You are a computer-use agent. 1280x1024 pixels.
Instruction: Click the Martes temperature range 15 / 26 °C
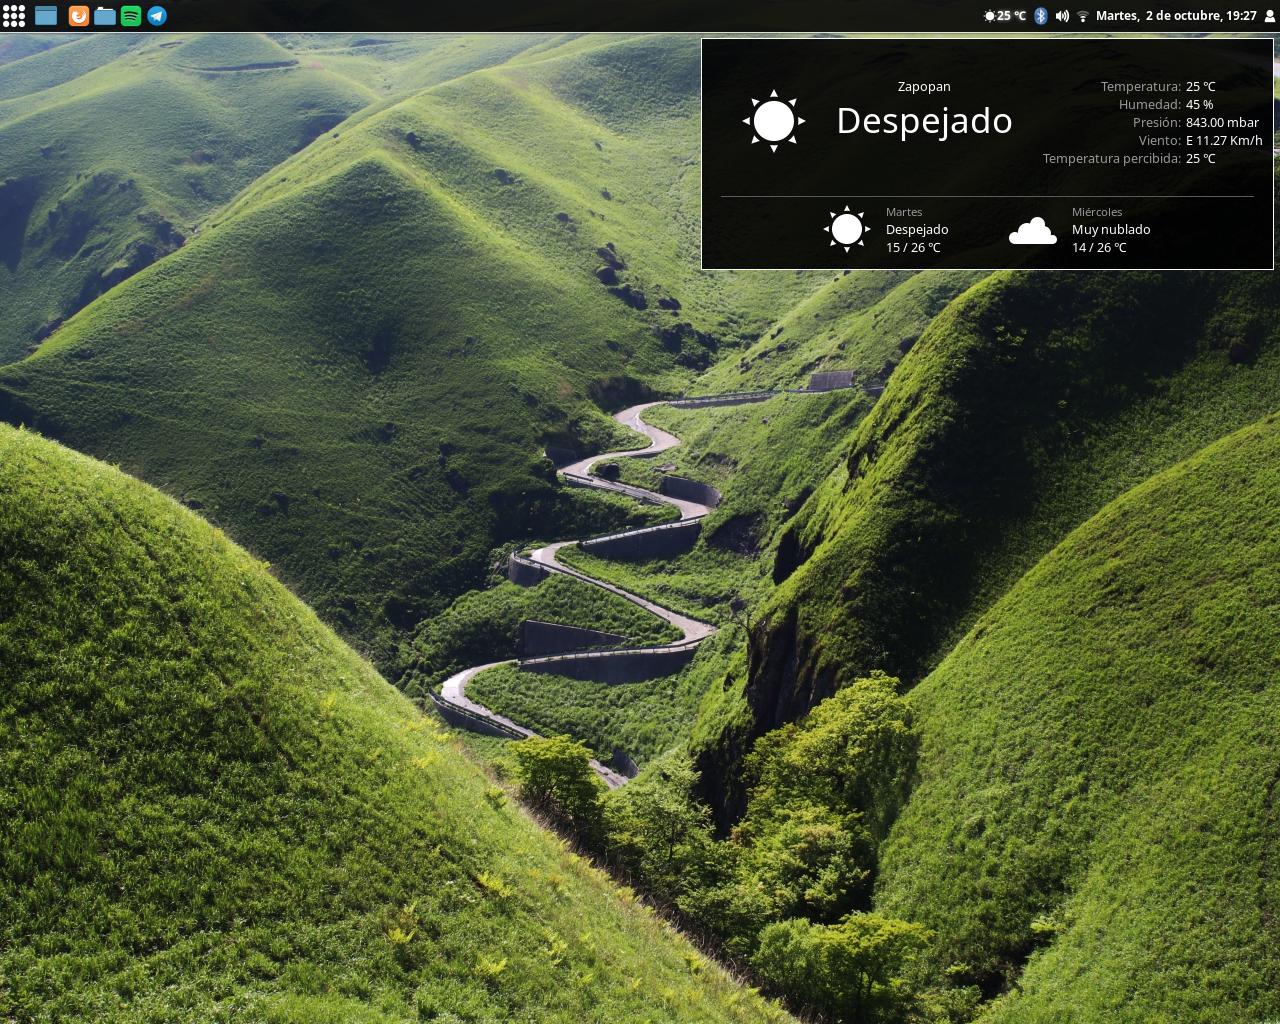click(913, 247)
